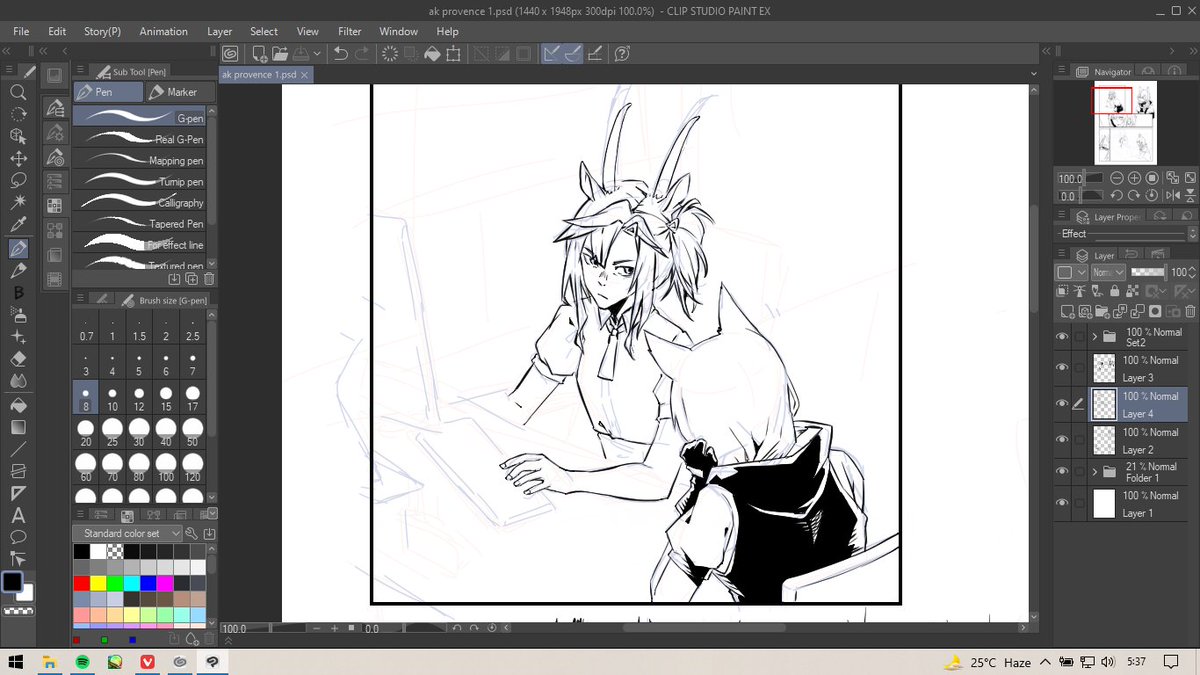Open the Filter menu
Screen dimensions: 1200x675
350,32
